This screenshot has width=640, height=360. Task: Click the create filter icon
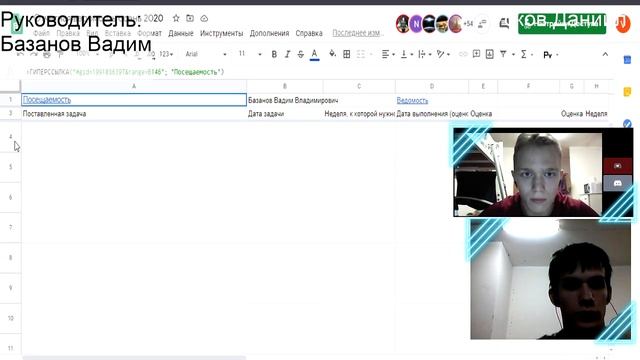[503, 54]
